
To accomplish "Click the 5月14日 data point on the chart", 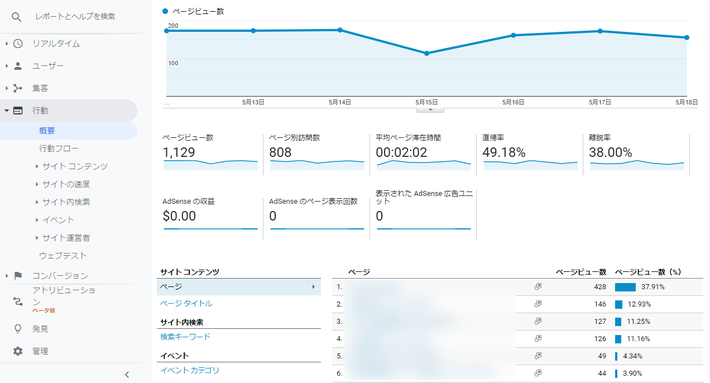I will click(x=340, y=30).
